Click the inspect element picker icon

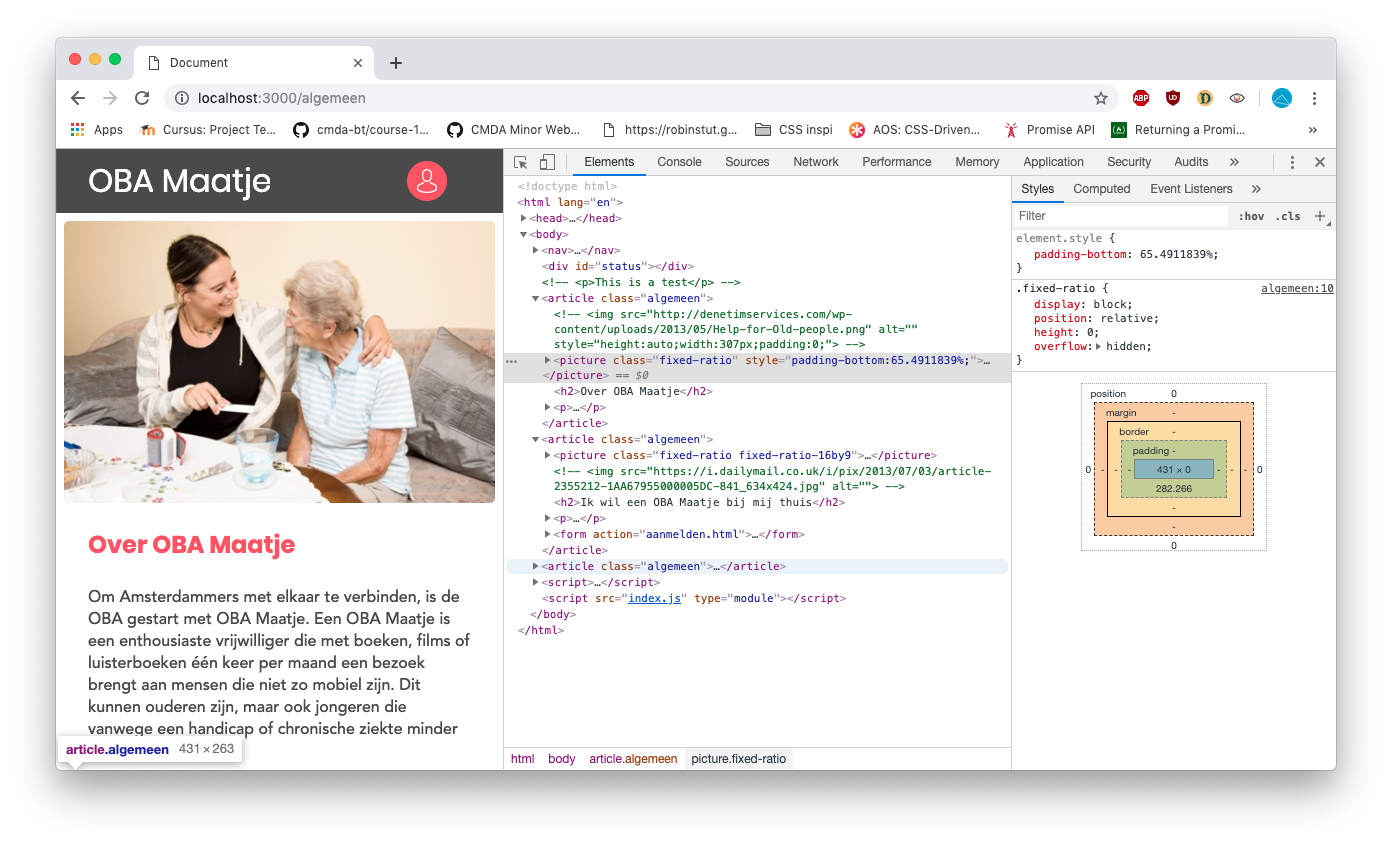(x=520, y=162)
